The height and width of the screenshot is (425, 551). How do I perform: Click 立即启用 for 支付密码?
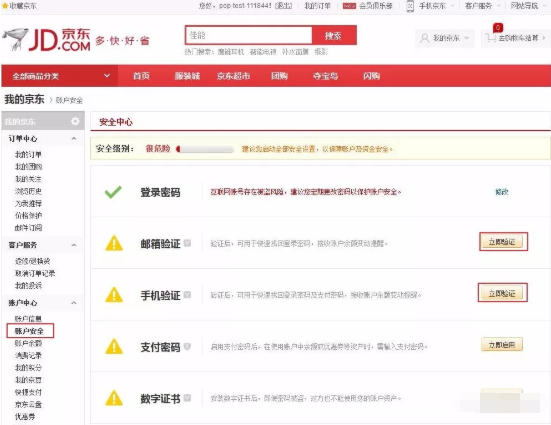[502, 344]
